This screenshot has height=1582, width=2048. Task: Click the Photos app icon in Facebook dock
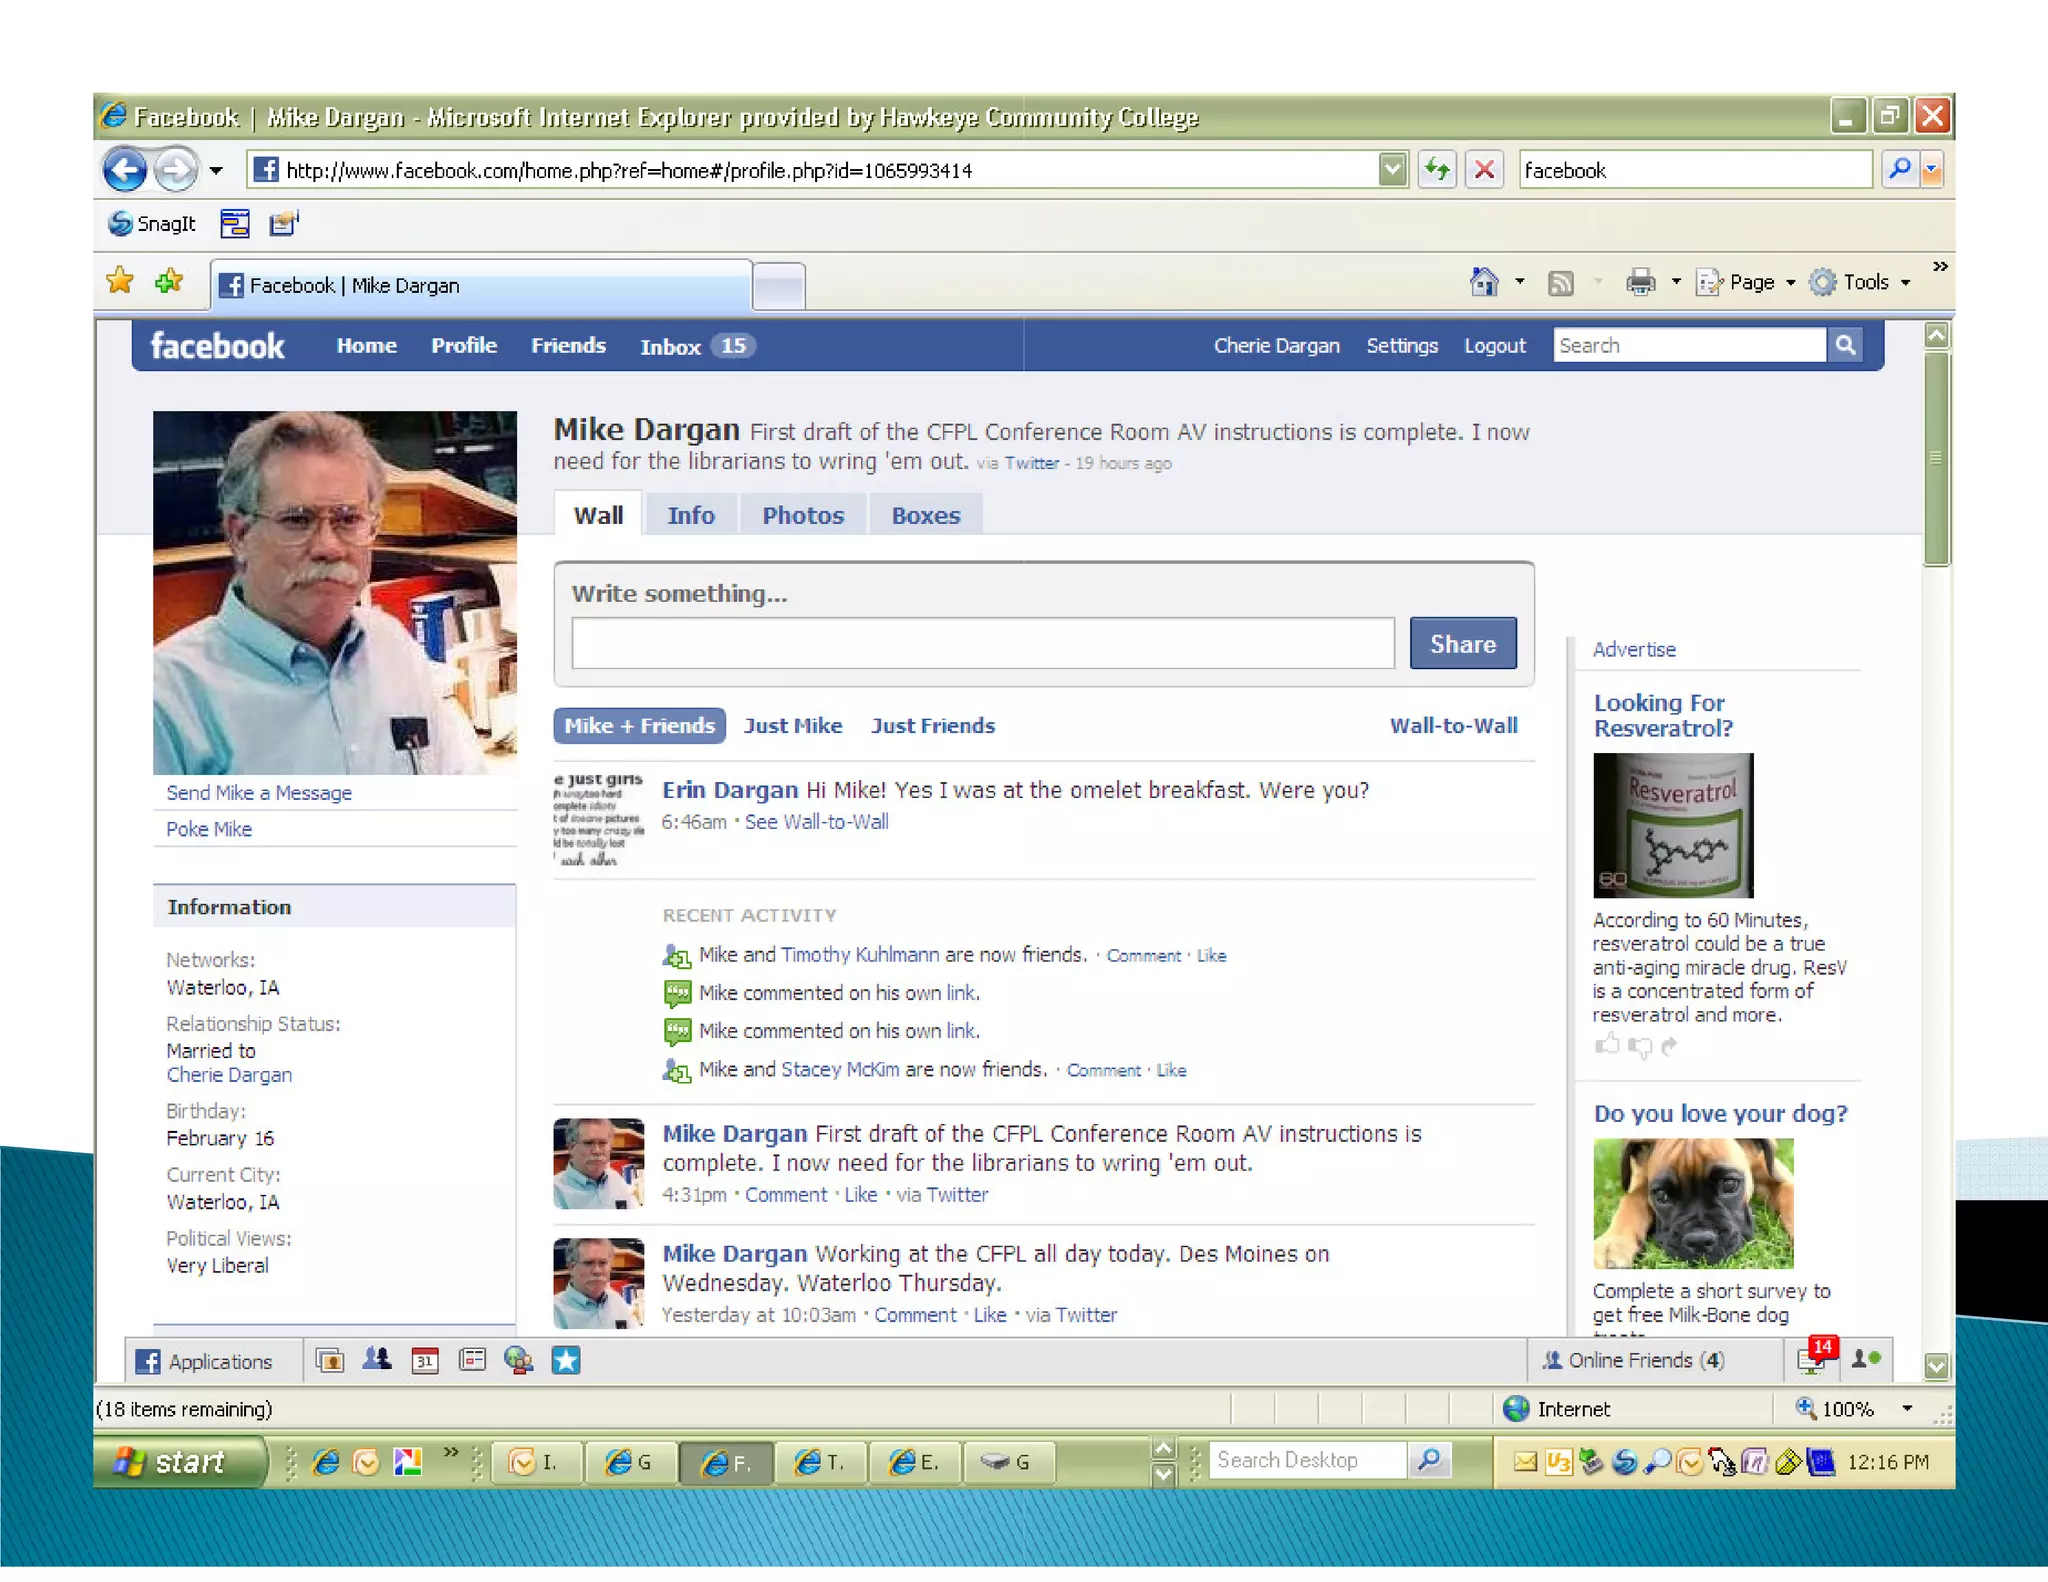click(329, 1360)
